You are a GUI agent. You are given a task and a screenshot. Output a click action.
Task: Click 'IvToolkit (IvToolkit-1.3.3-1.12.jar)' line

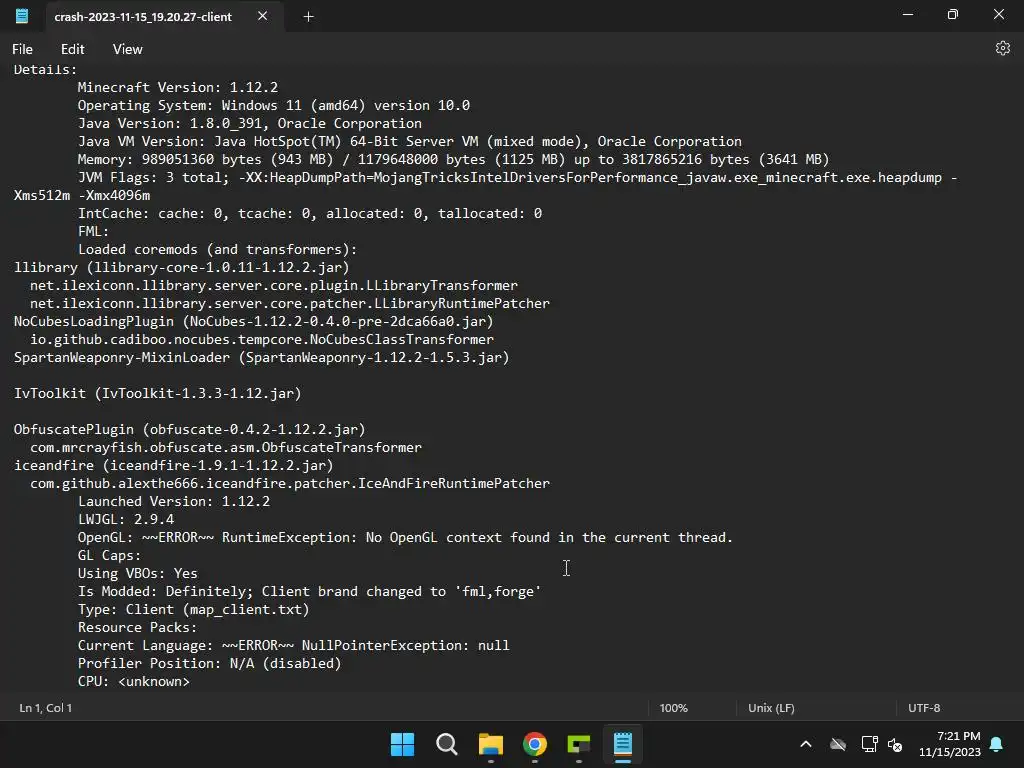click(157, 393)
